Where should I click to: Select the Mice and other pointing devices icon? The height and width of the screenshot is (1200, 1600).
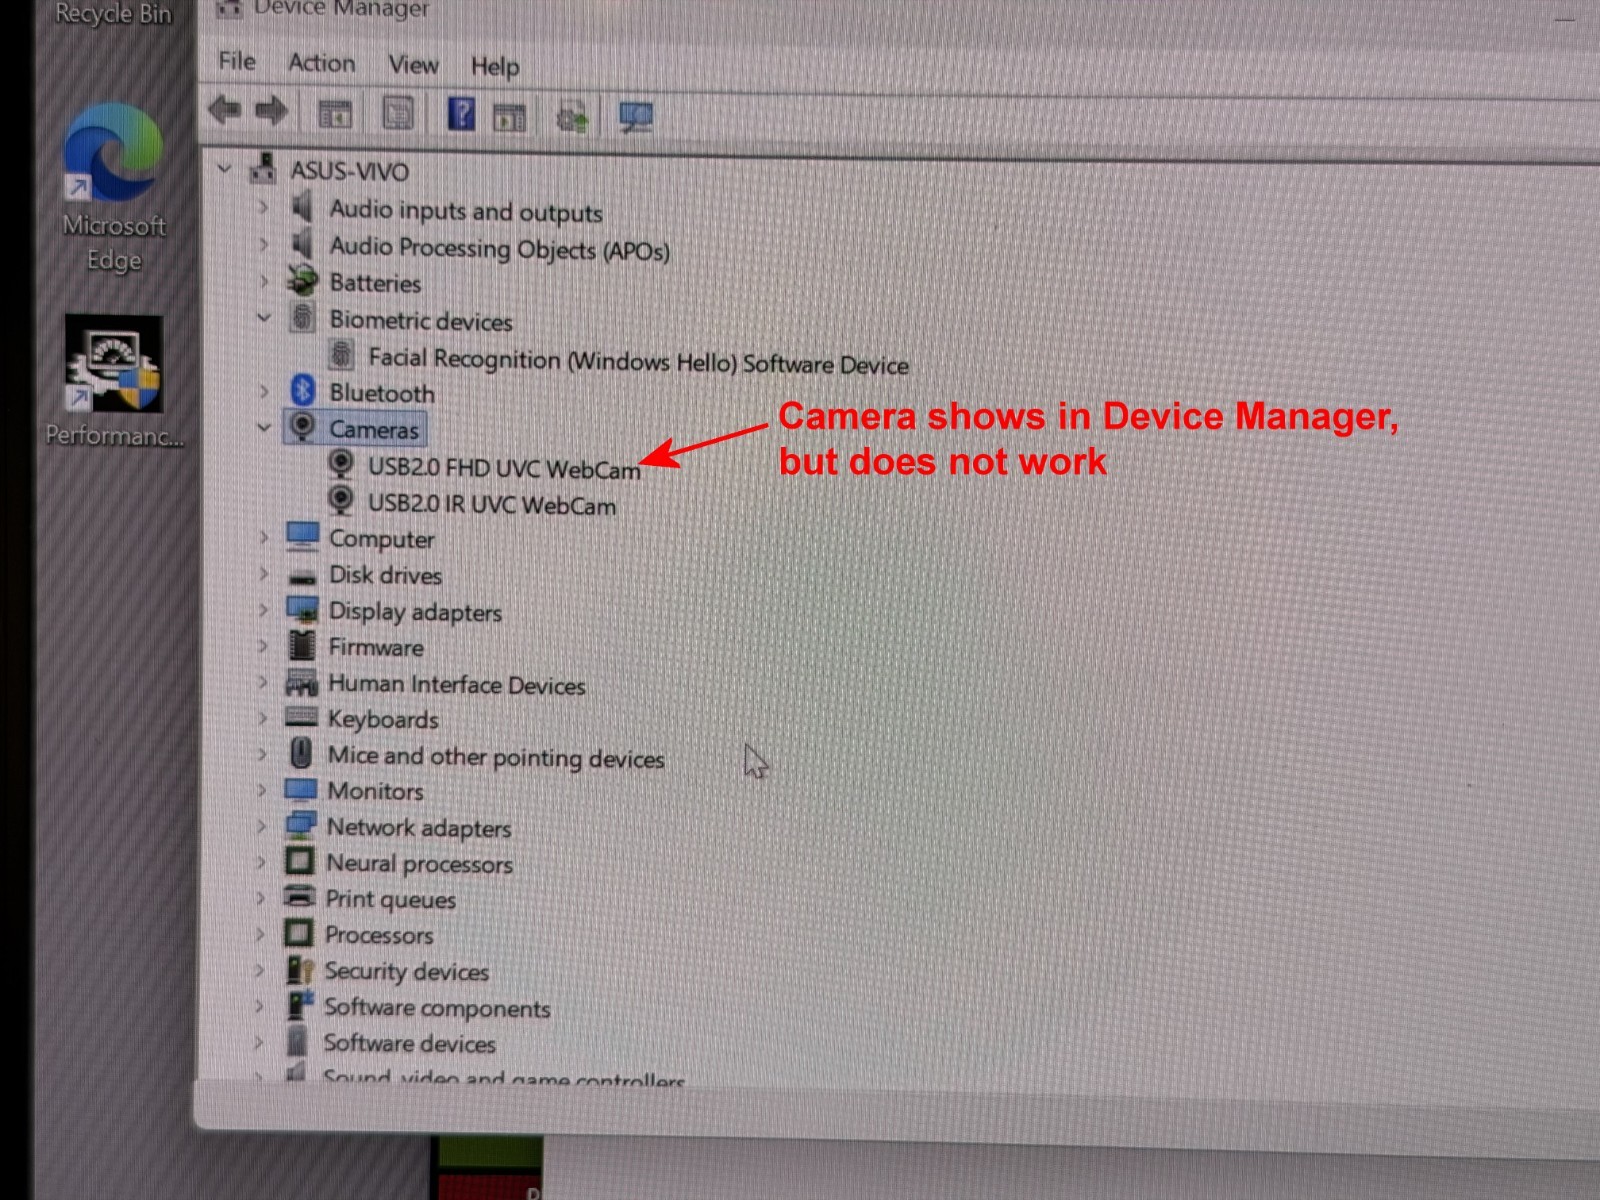tap(300, 754)
